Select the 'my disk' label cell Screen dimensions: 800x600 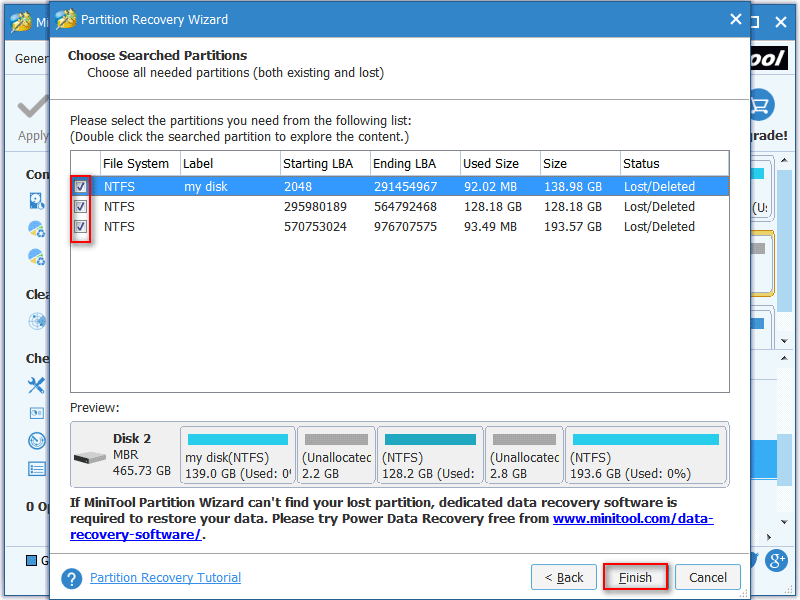(206, 187)
